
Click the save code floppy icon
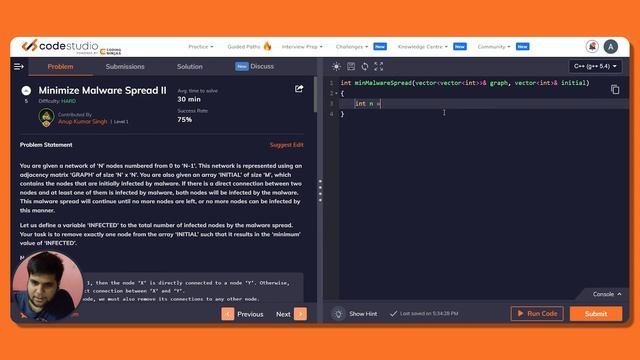click(x=351, y=67)
